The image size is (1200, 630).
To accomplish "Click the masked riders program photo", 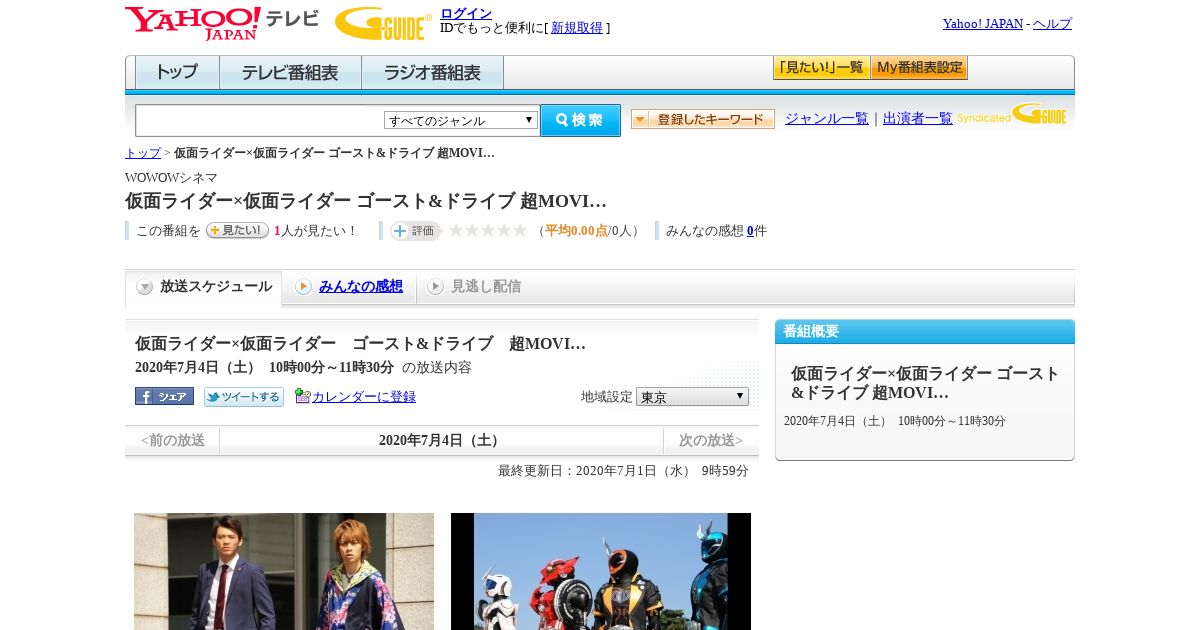I will tap(601, 571).
